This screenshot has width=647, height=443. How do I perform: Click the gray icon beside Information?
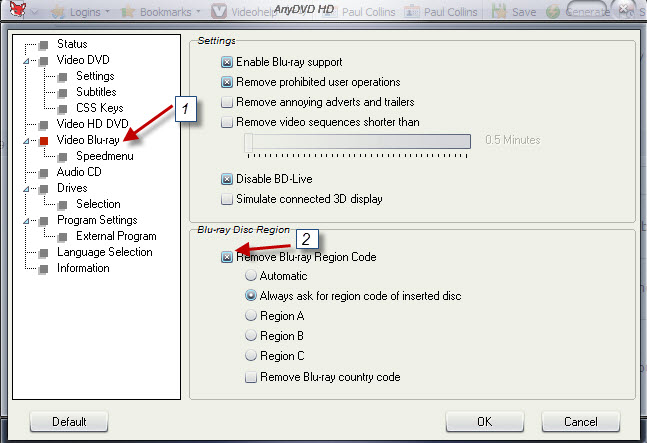(x=43, y=269)
